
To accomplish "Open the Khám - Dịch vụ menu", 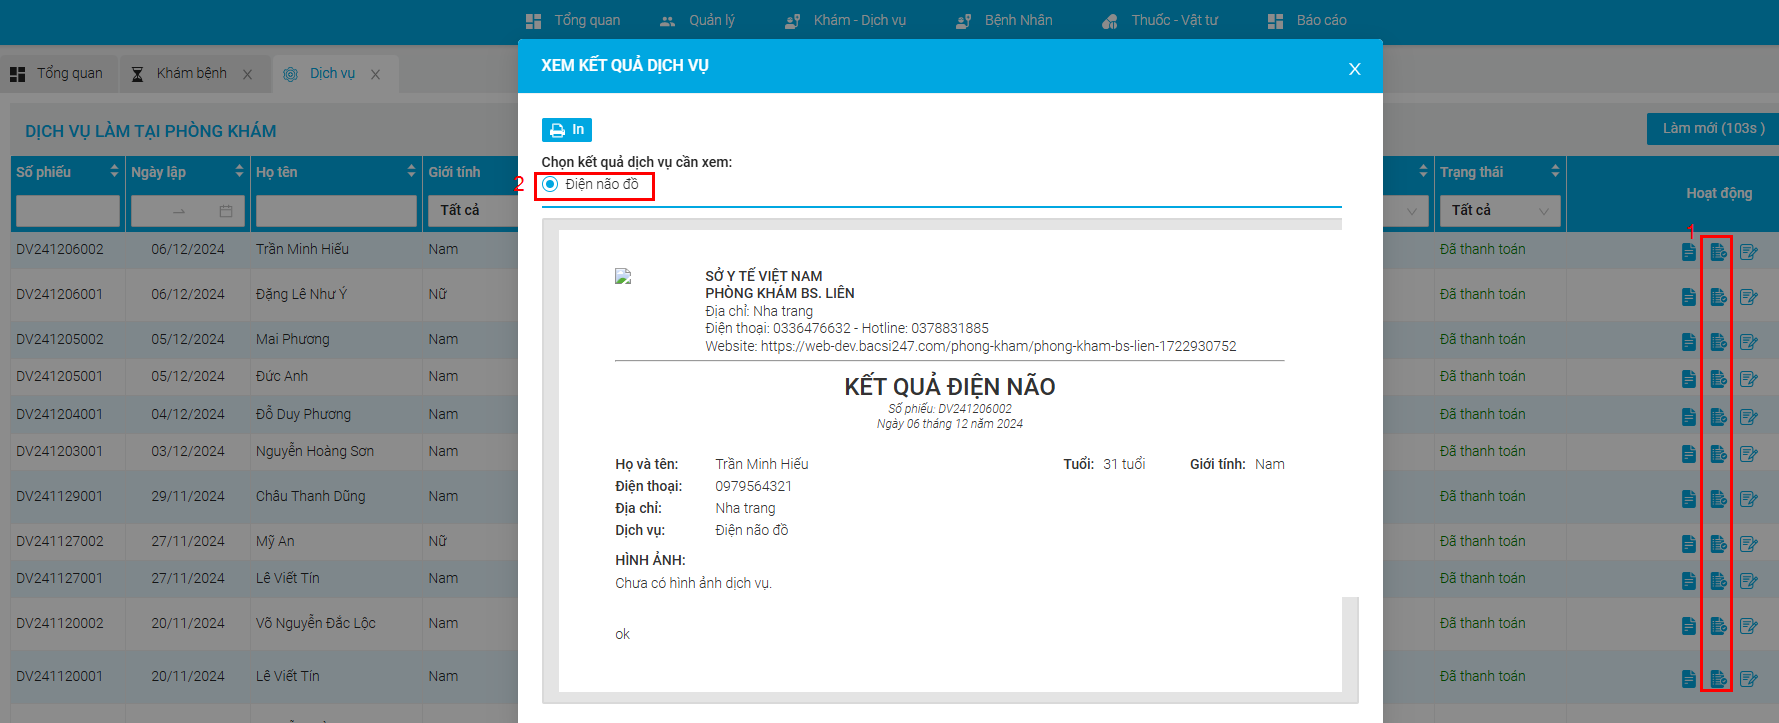I will point(845,20).
